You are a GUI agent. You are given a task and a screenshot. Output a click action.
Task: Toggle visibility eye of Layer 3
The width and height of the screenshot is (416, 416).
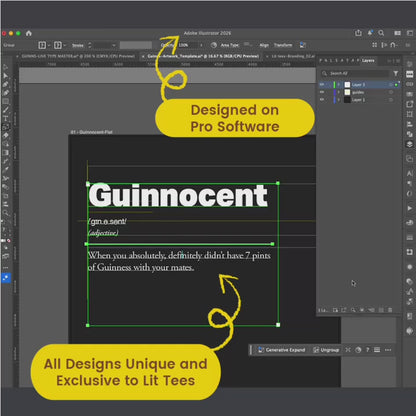pyautogui.click(x=322, y=85)
